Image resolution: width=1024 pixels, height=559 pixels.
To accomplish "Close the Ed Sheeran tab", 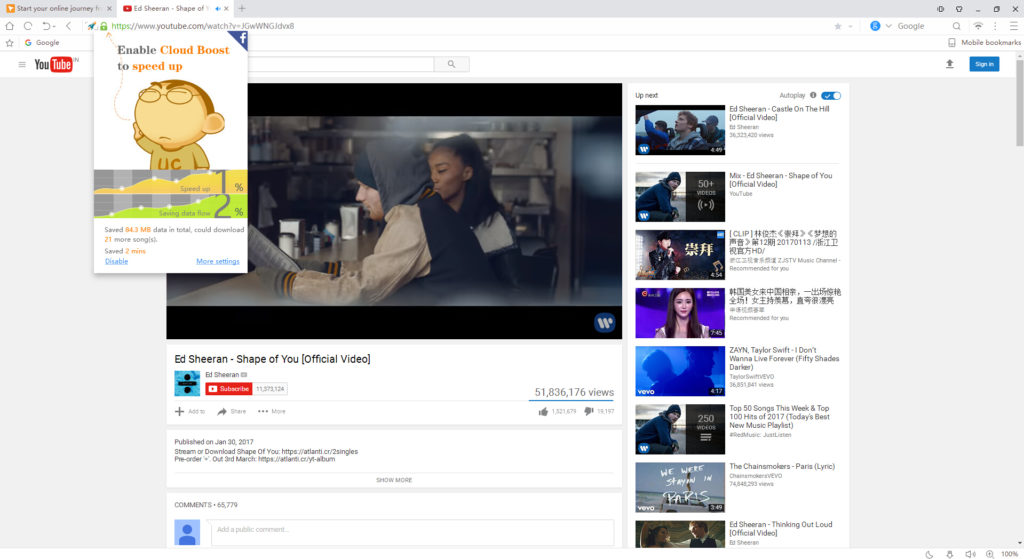I will 227,8.
